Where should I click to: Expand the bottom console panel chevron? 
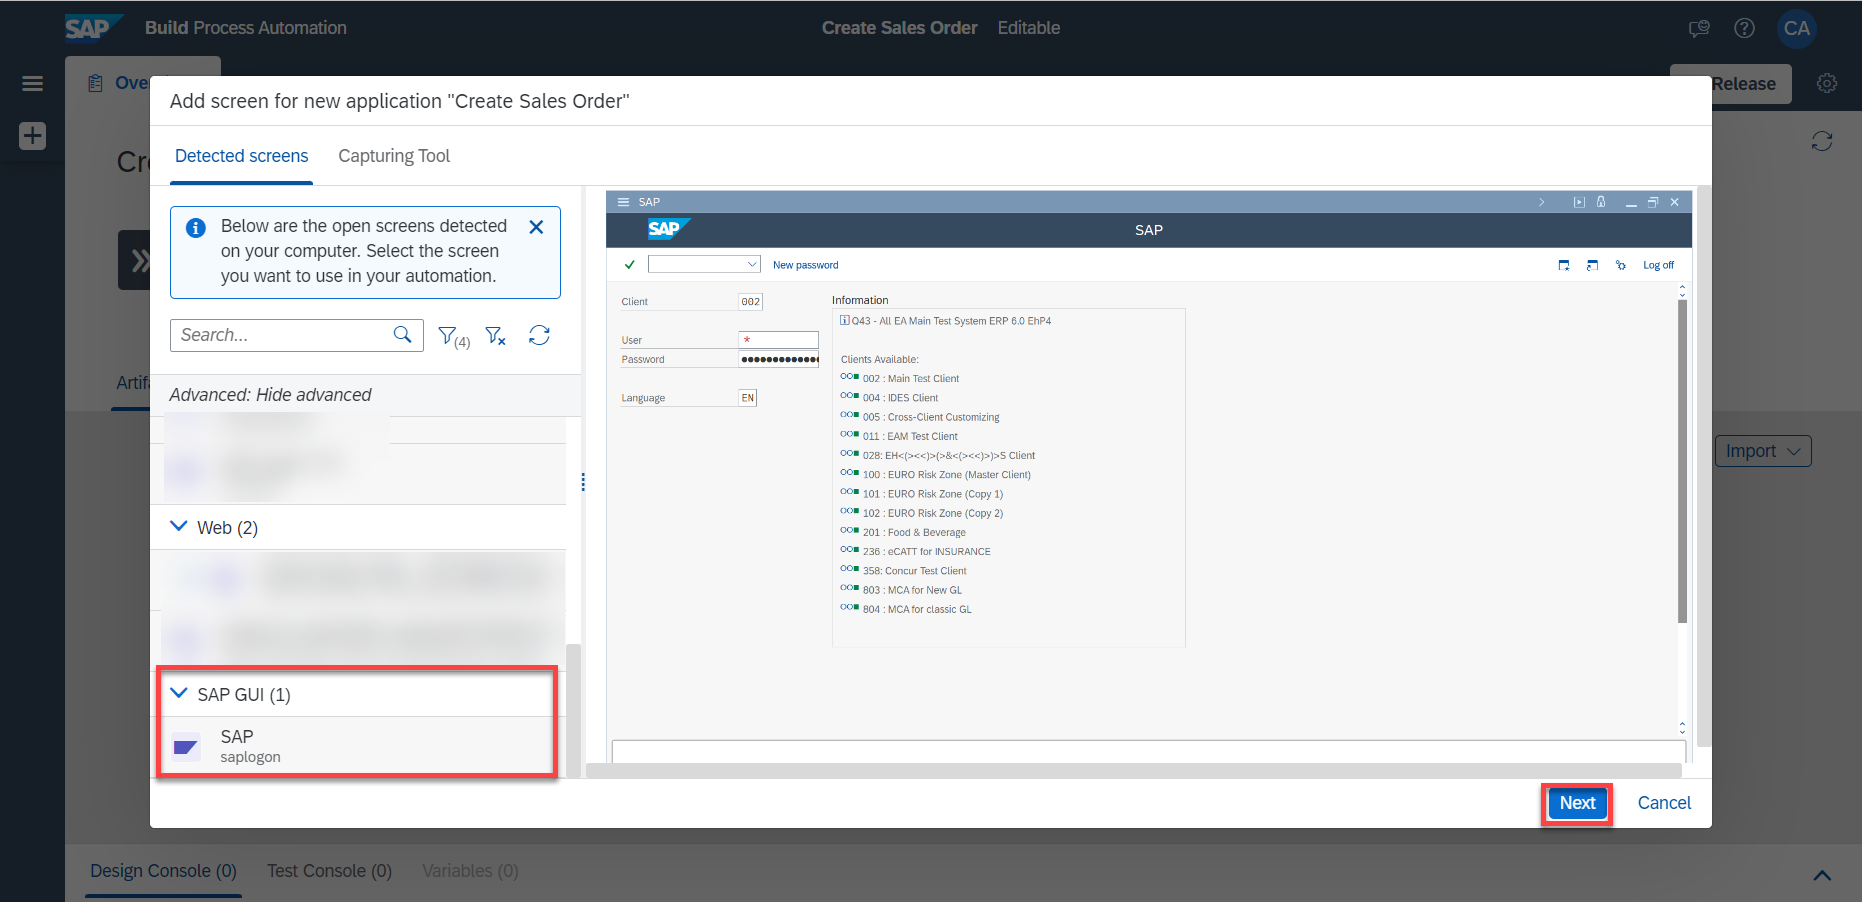[x=1822, y=875]
